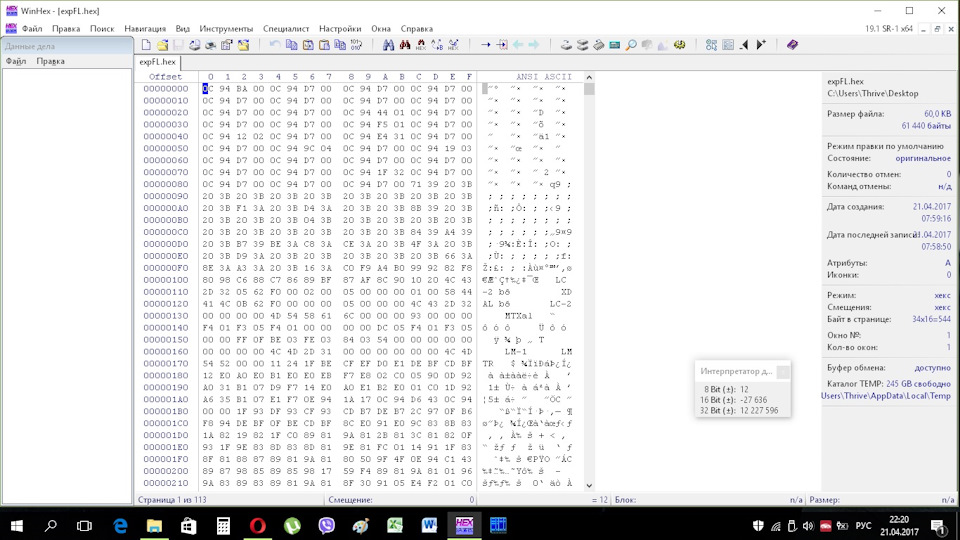
Task: Click the Go To Sector icon
Action: (x=502, y=45)
